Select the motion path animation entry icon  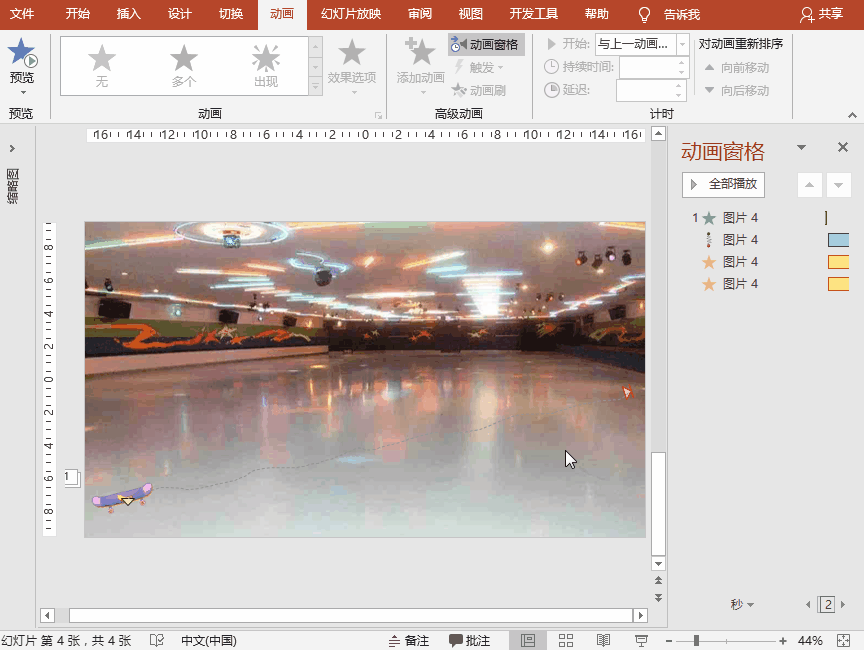[x=709, y=240]
